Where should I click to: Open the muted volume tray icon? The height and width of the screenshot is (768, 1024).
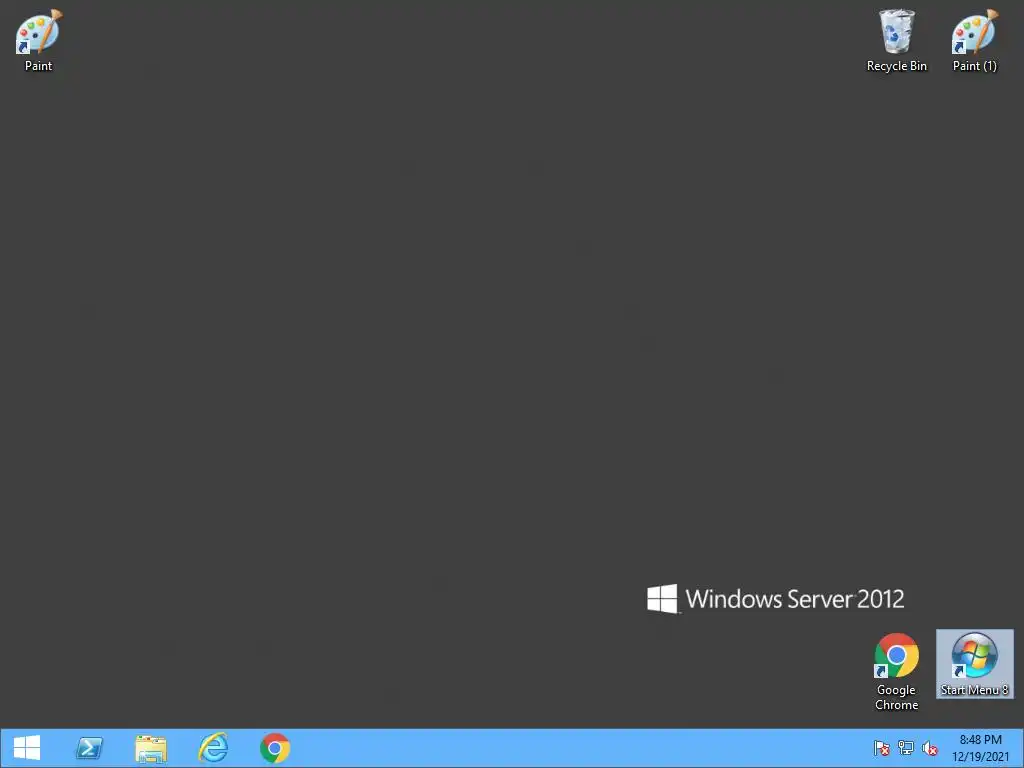tap(930, 748)
